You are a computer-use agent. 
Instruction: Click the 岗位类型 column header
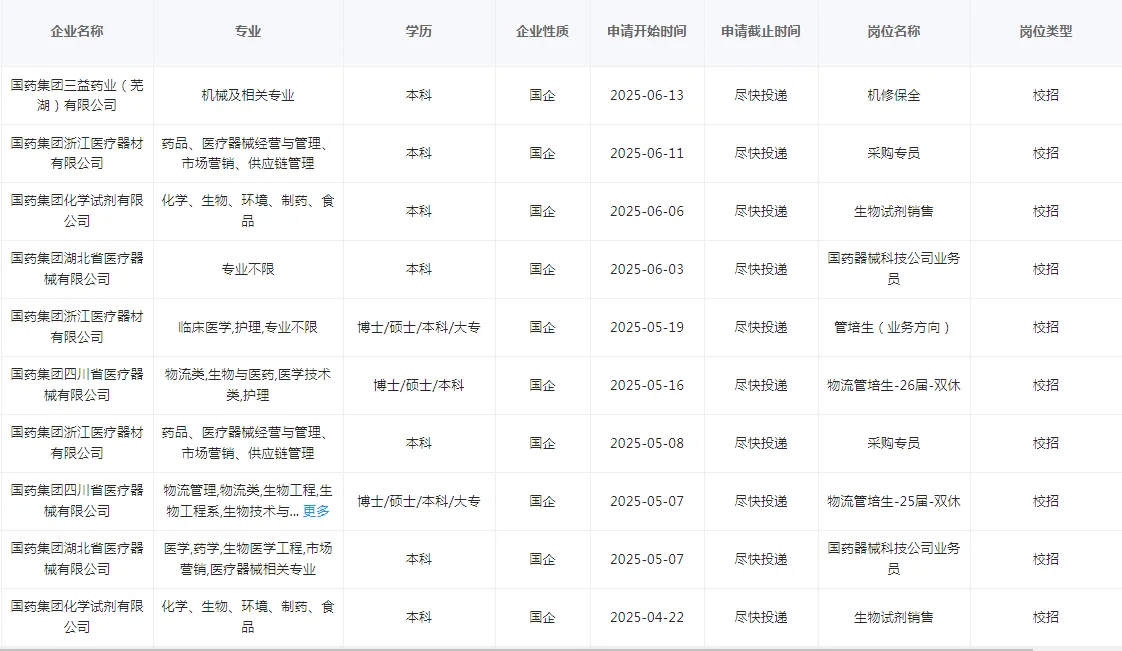[1045, 31]
